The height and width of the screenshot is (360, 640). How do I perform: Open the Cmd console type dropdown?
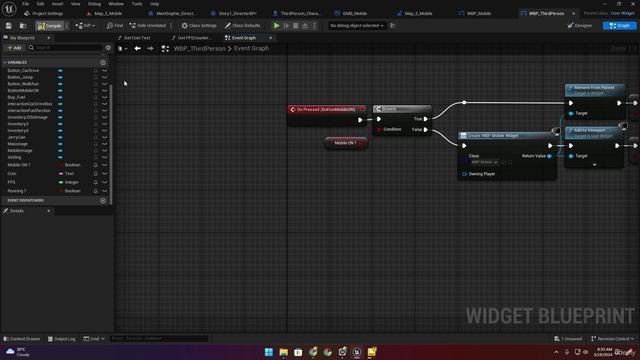[94, 339]
